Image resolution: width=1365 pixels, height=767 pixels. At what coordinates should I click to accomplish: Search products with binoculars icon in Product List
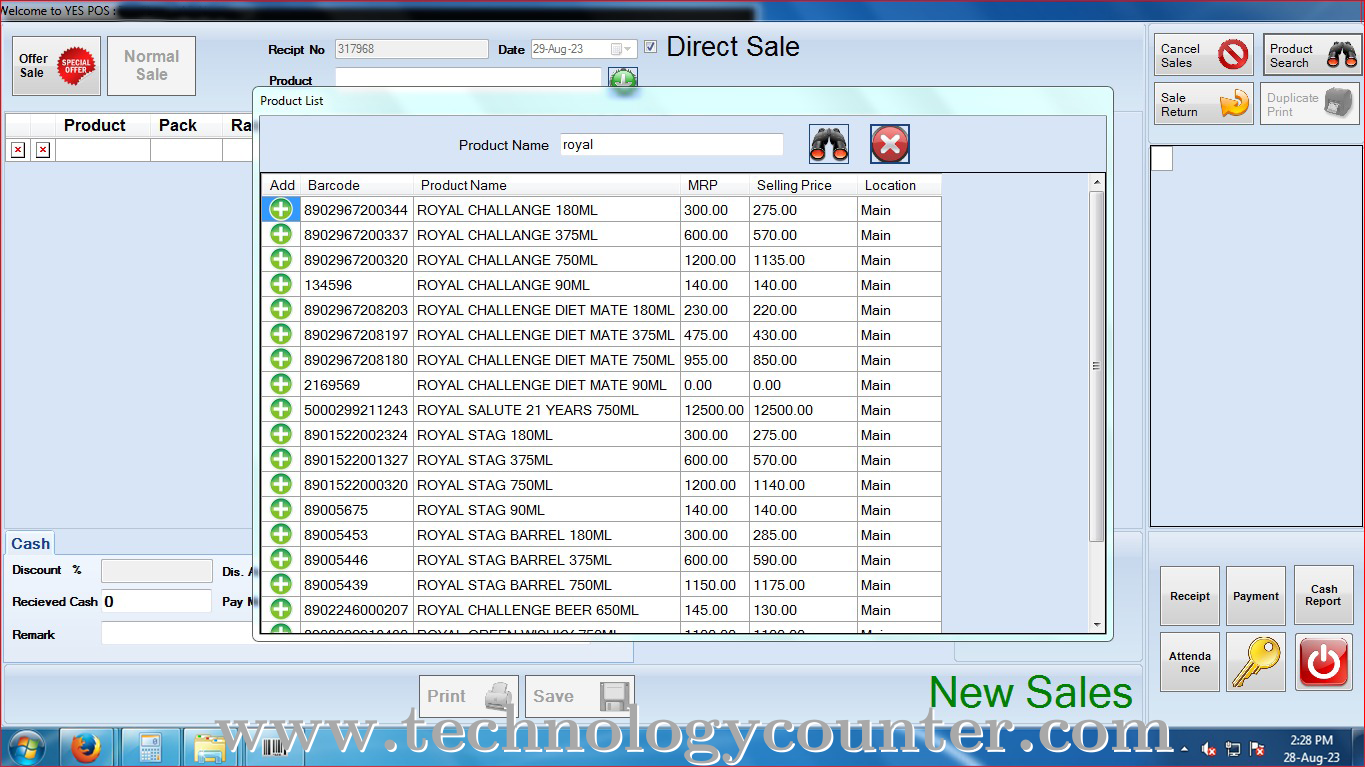pyautogui.click(x=829, y=145)
